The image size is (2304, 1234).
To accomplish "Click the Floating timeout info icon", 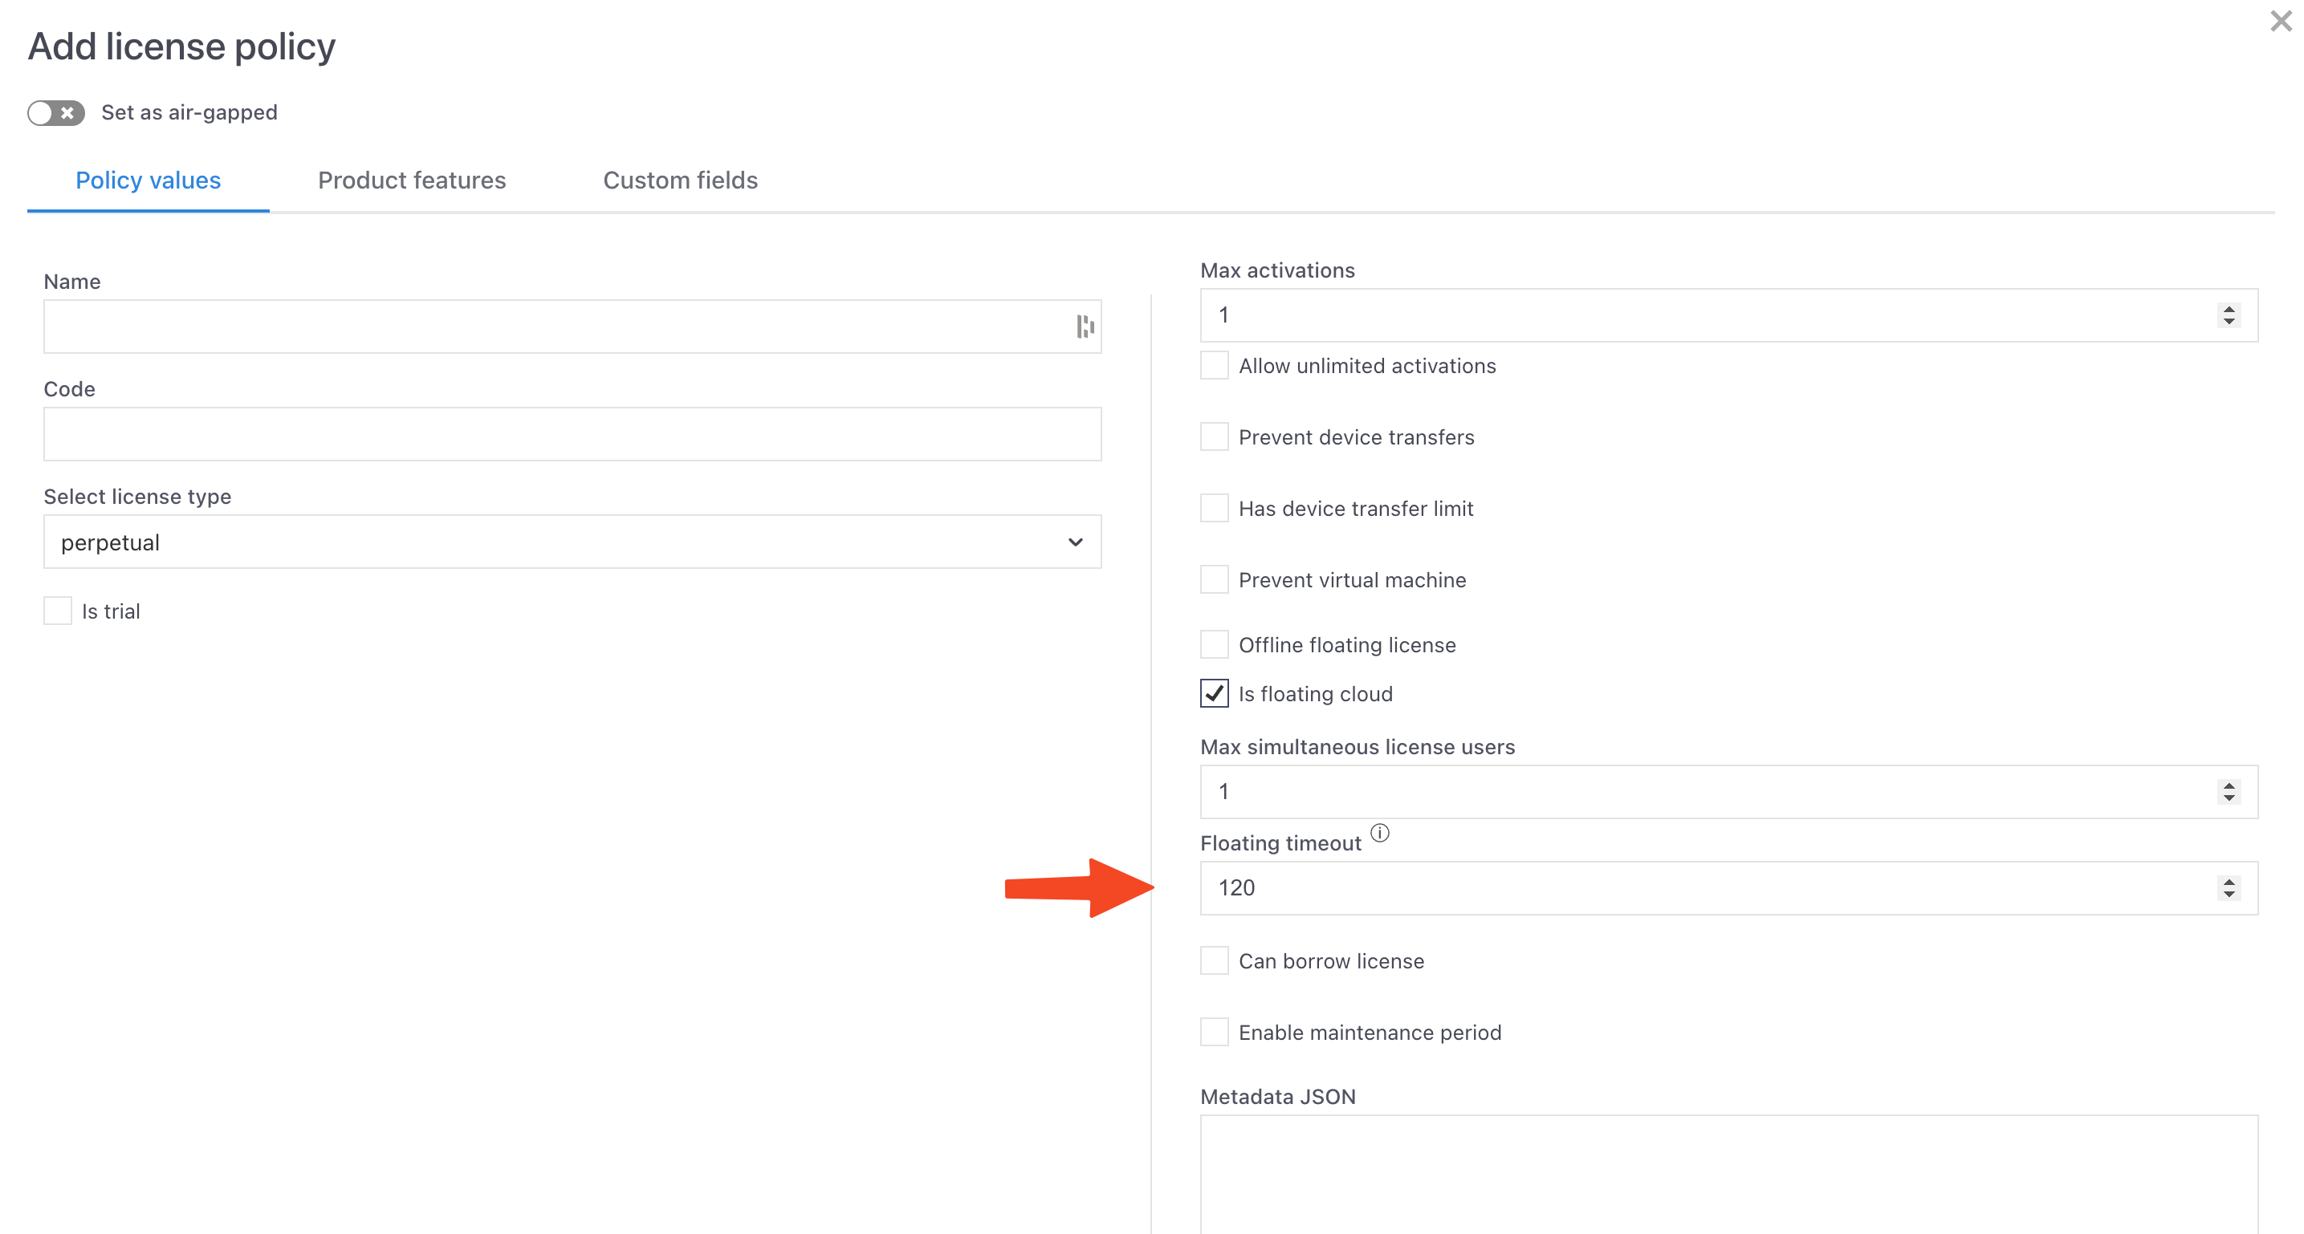I will point(1380,833).
